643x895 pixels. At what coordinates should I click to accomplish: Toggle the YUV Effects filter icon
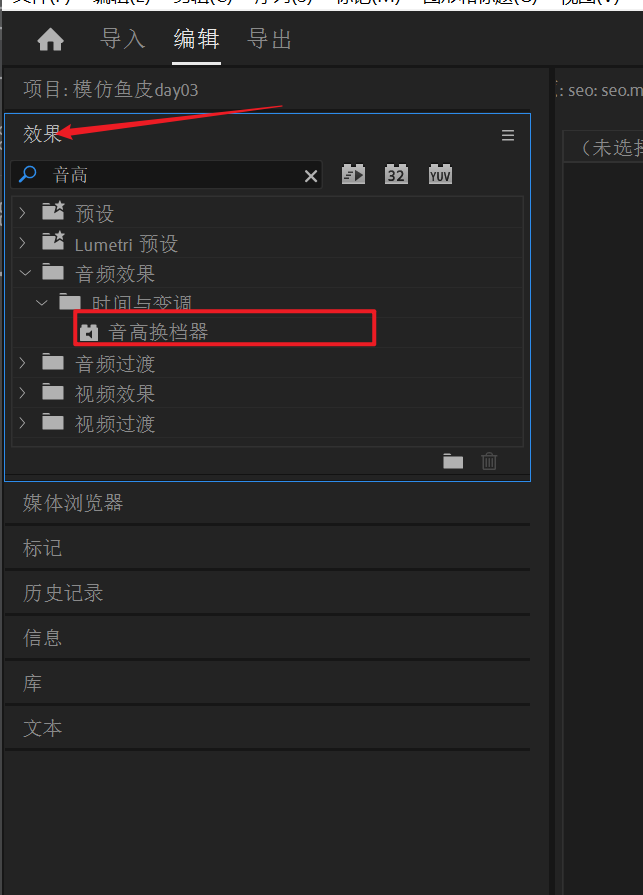click(440, 174)
